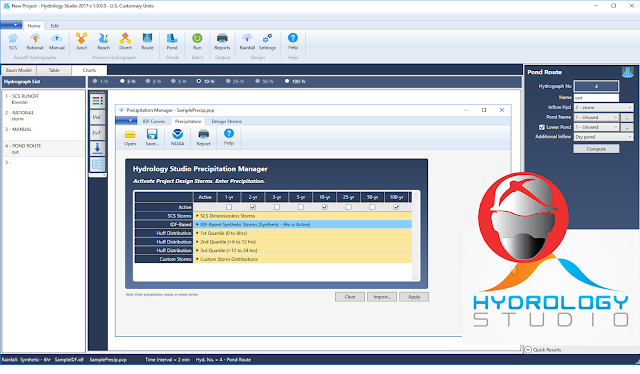Viewport: 640px width, 374px height.
Task: Click the Vol chart side button
Action: point(97,117)
